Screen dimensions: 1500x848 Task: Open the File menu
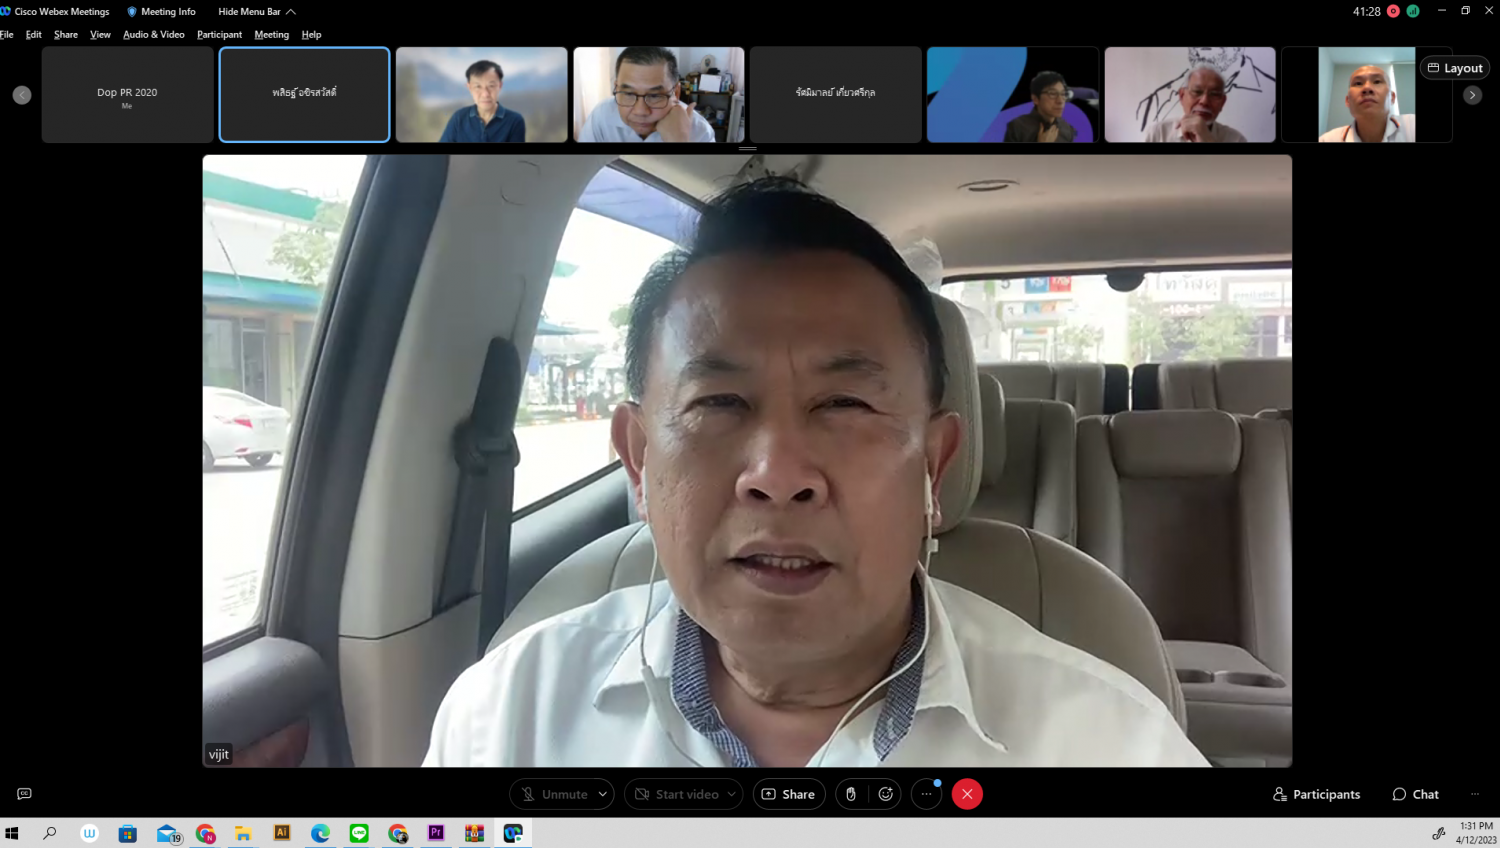click(x=7, y=34)
